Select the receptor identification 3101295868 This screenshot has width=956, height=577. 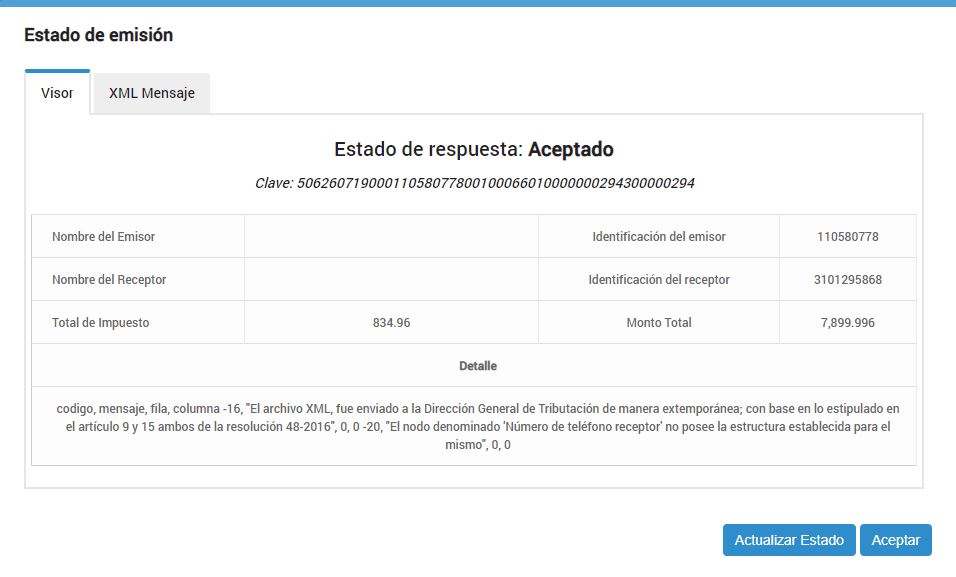click(x=847, y=279)
